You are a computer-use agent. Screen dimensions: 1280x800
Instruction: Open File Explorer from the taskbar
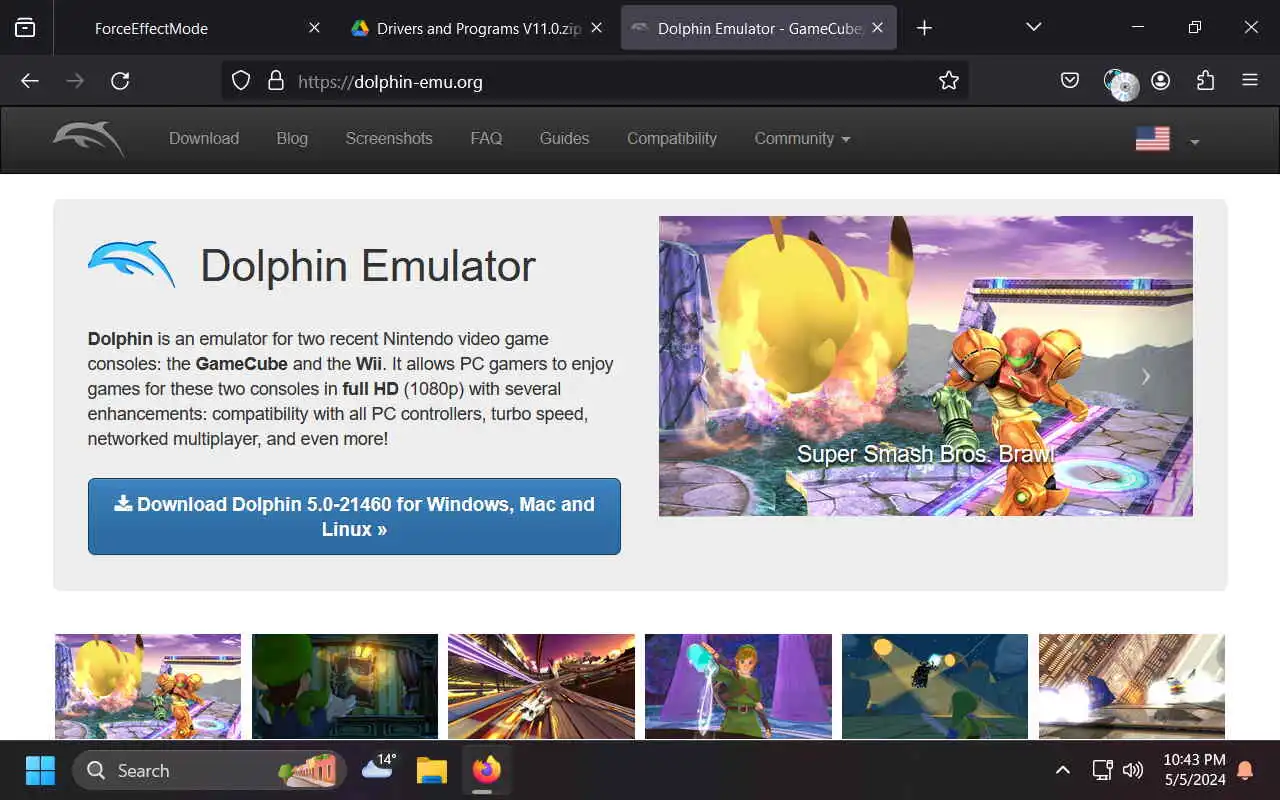click(x=432, y=770)
